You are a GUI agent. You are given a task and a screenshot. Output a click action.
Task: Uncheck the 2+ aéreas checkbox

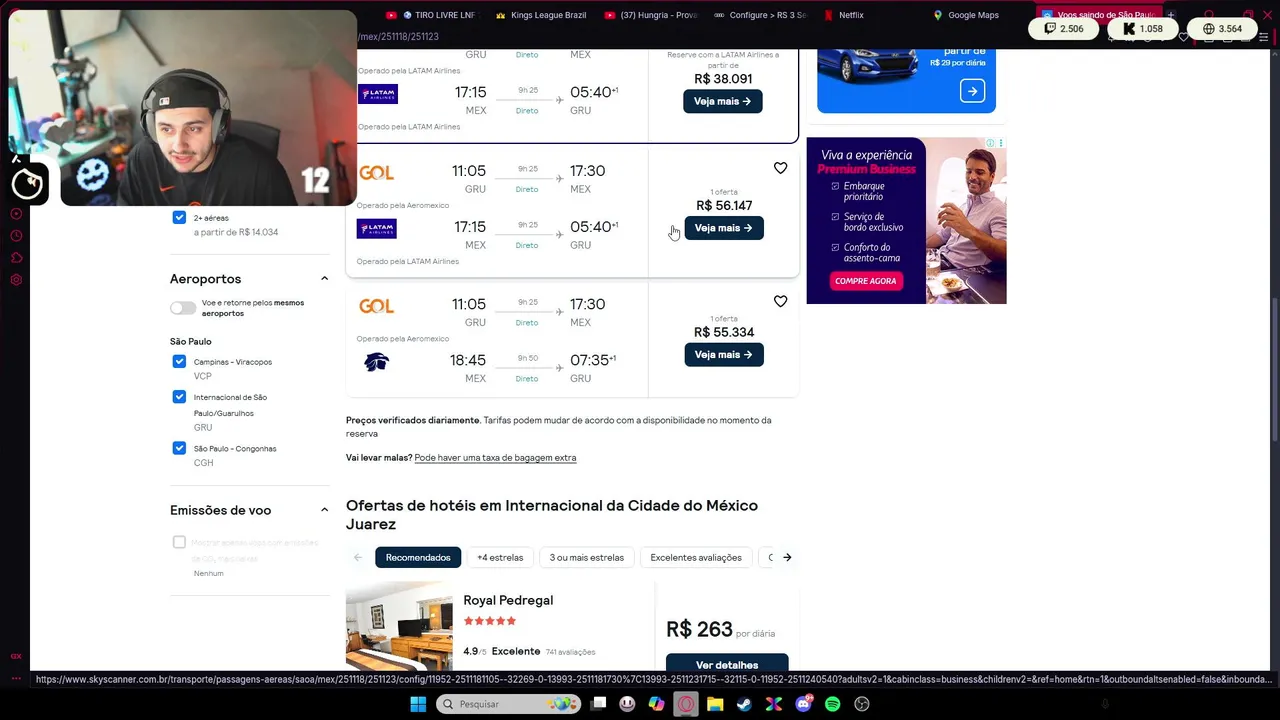179,217
